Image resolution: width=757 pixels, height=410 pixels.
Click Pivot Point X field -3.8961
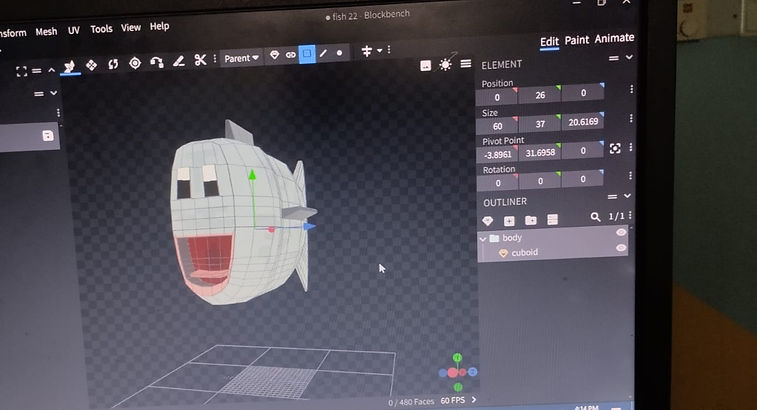coord(498,155)
